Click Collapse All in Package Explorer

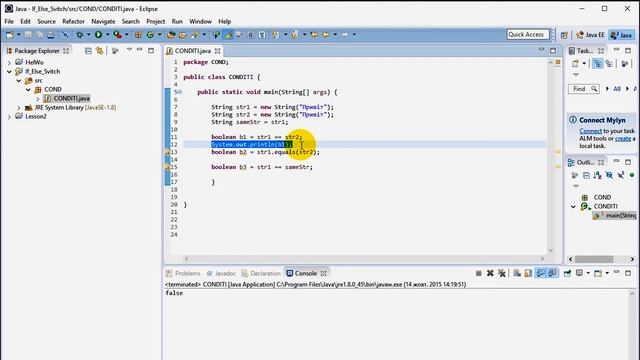tap(88, 51)
